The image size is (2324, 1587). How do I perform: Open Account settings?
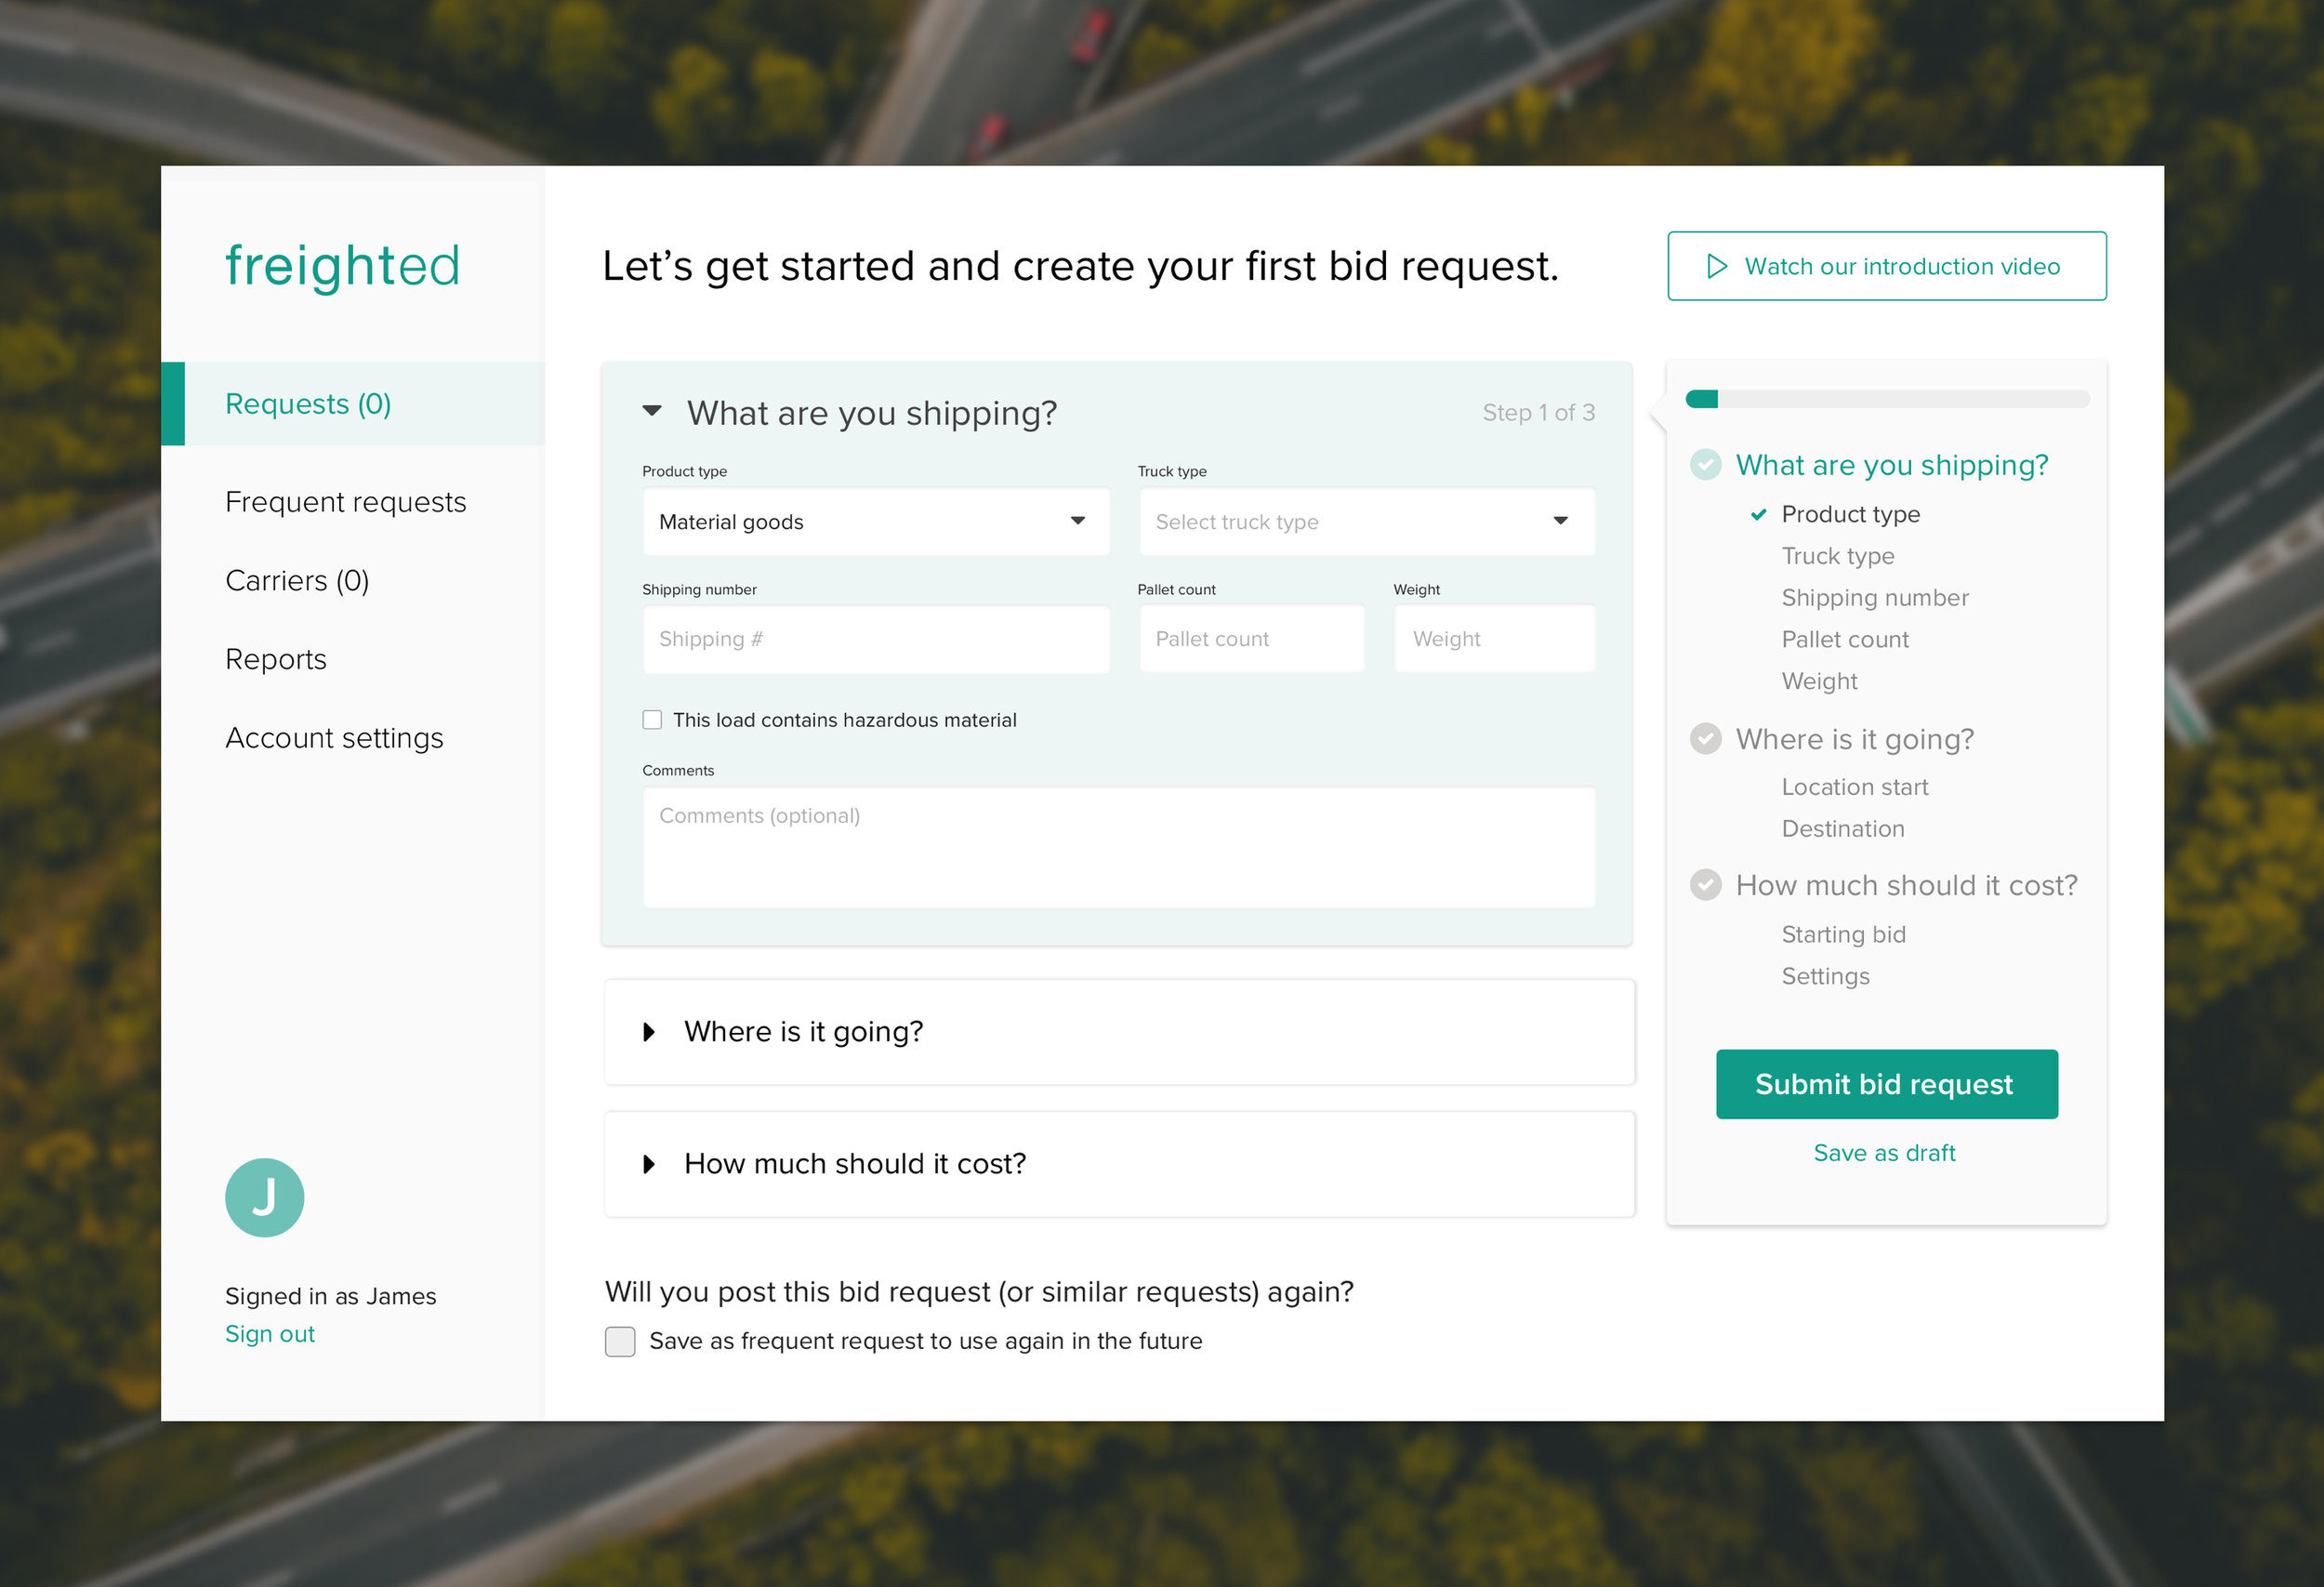334,738
